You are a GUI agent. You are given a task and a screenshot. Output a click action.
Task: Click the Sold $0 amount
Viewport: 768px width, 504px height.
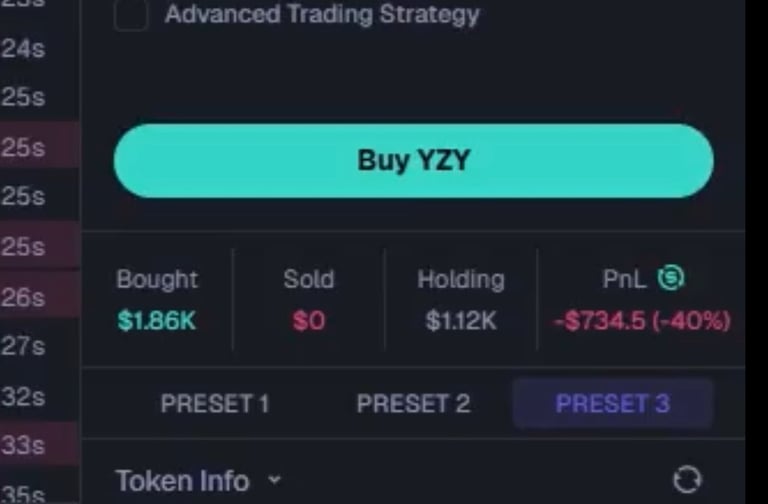308,321
